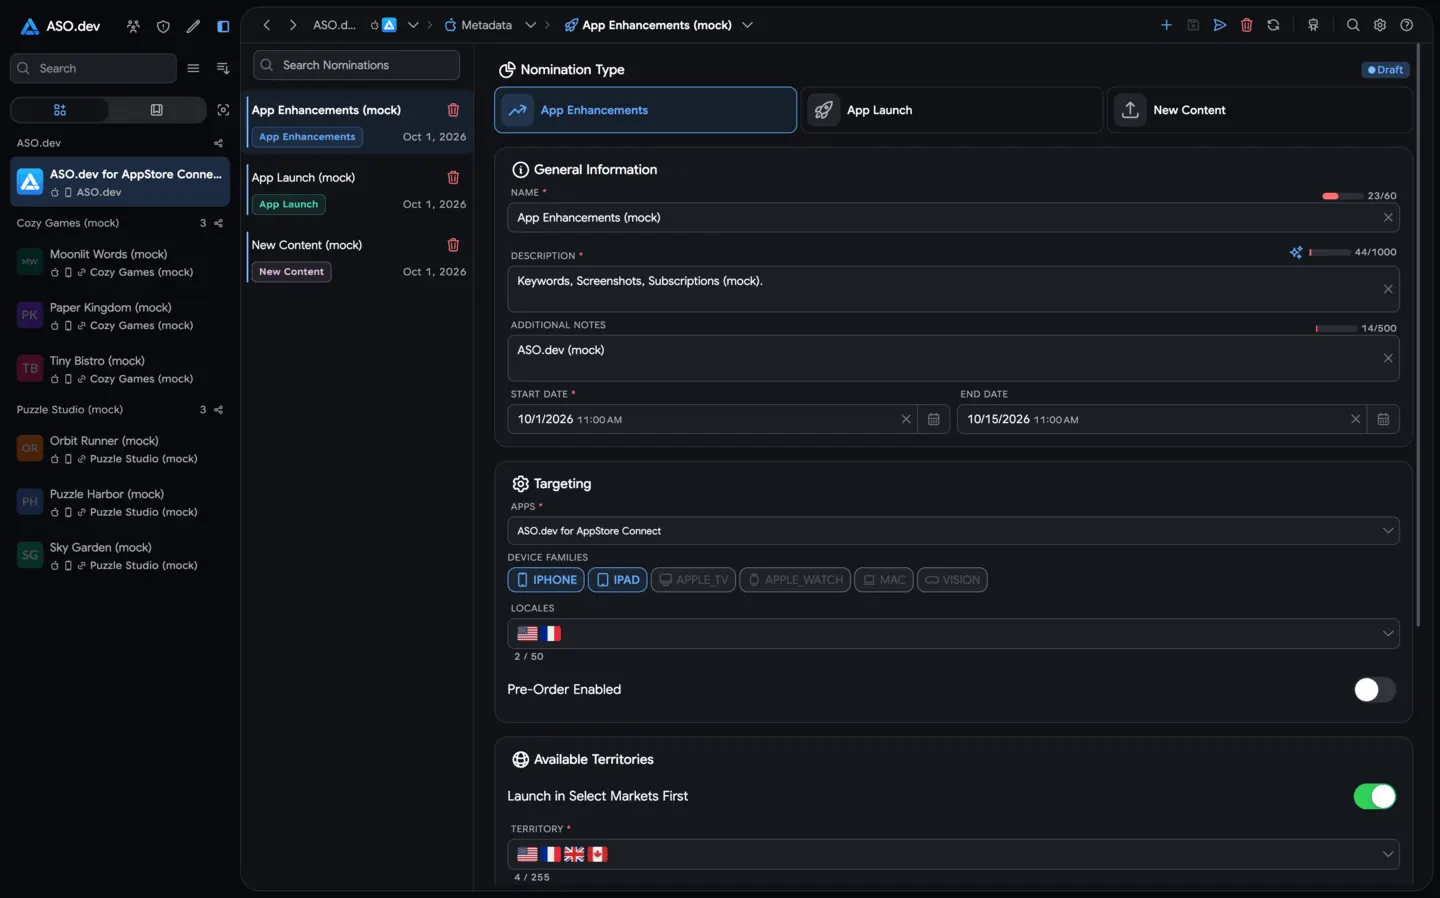Switch to the apps grid view tab
Screen dimensions: 1440x898
[60, 110]
